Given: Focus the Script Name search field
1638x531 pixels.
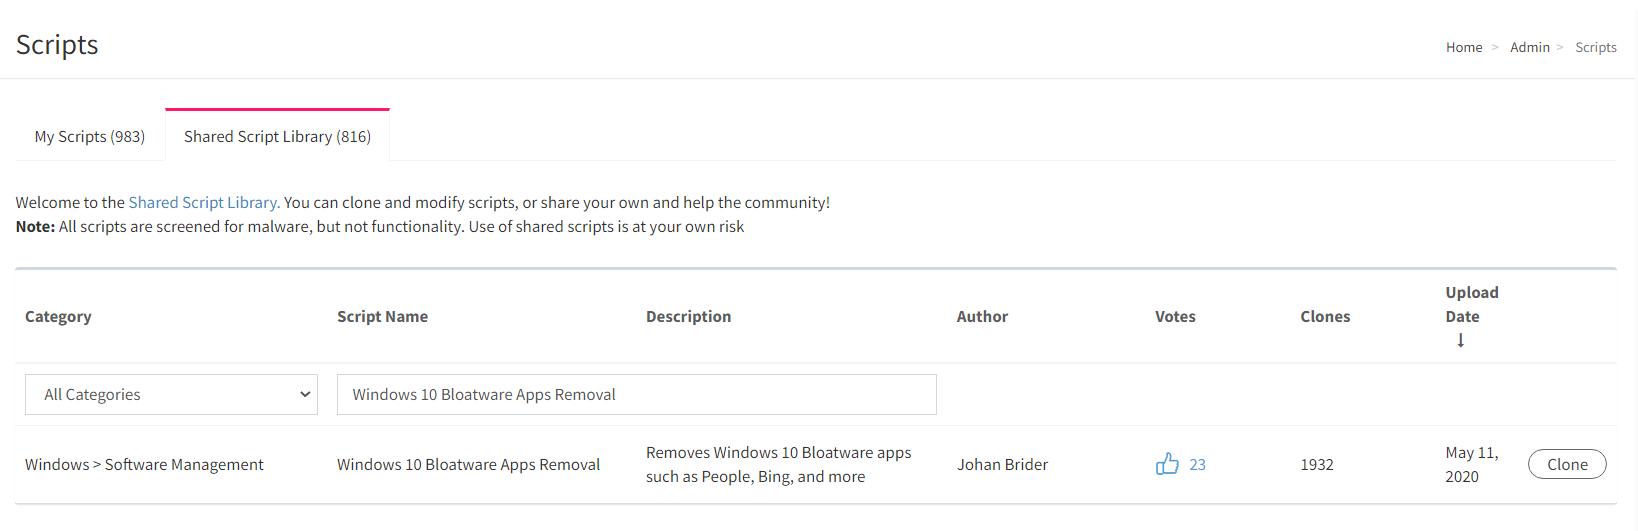Looking at the screenshot, I should tap(637, 394).
